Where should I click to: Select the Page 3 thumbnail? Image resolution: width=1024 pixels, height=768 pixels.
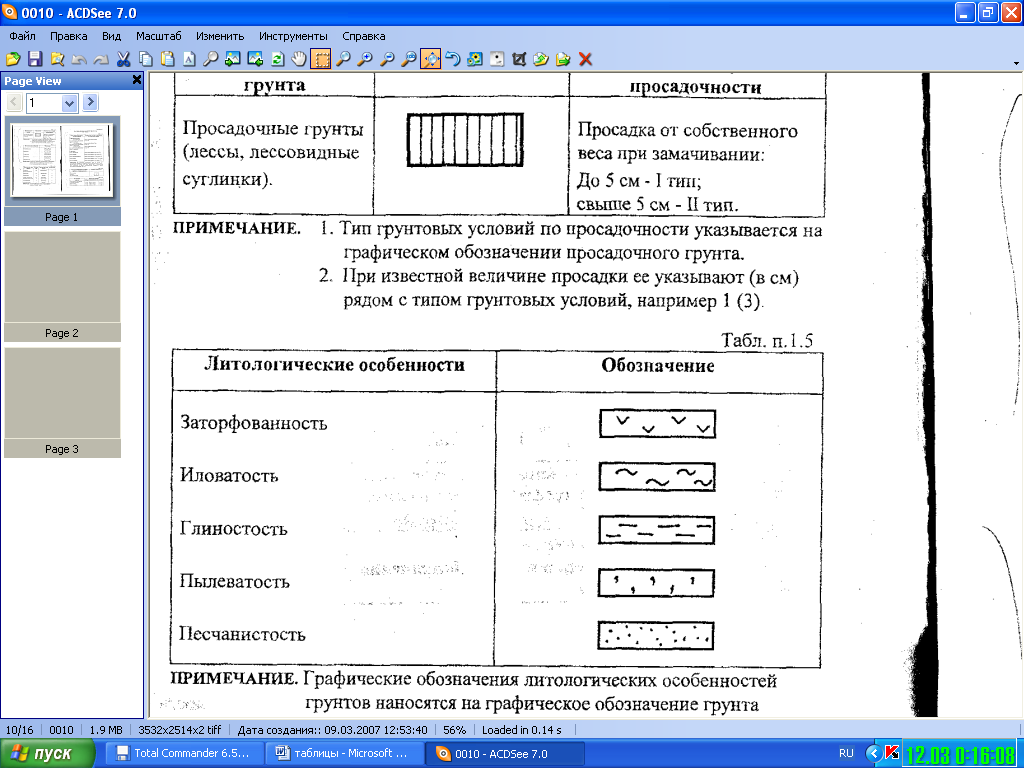(62, 403)
